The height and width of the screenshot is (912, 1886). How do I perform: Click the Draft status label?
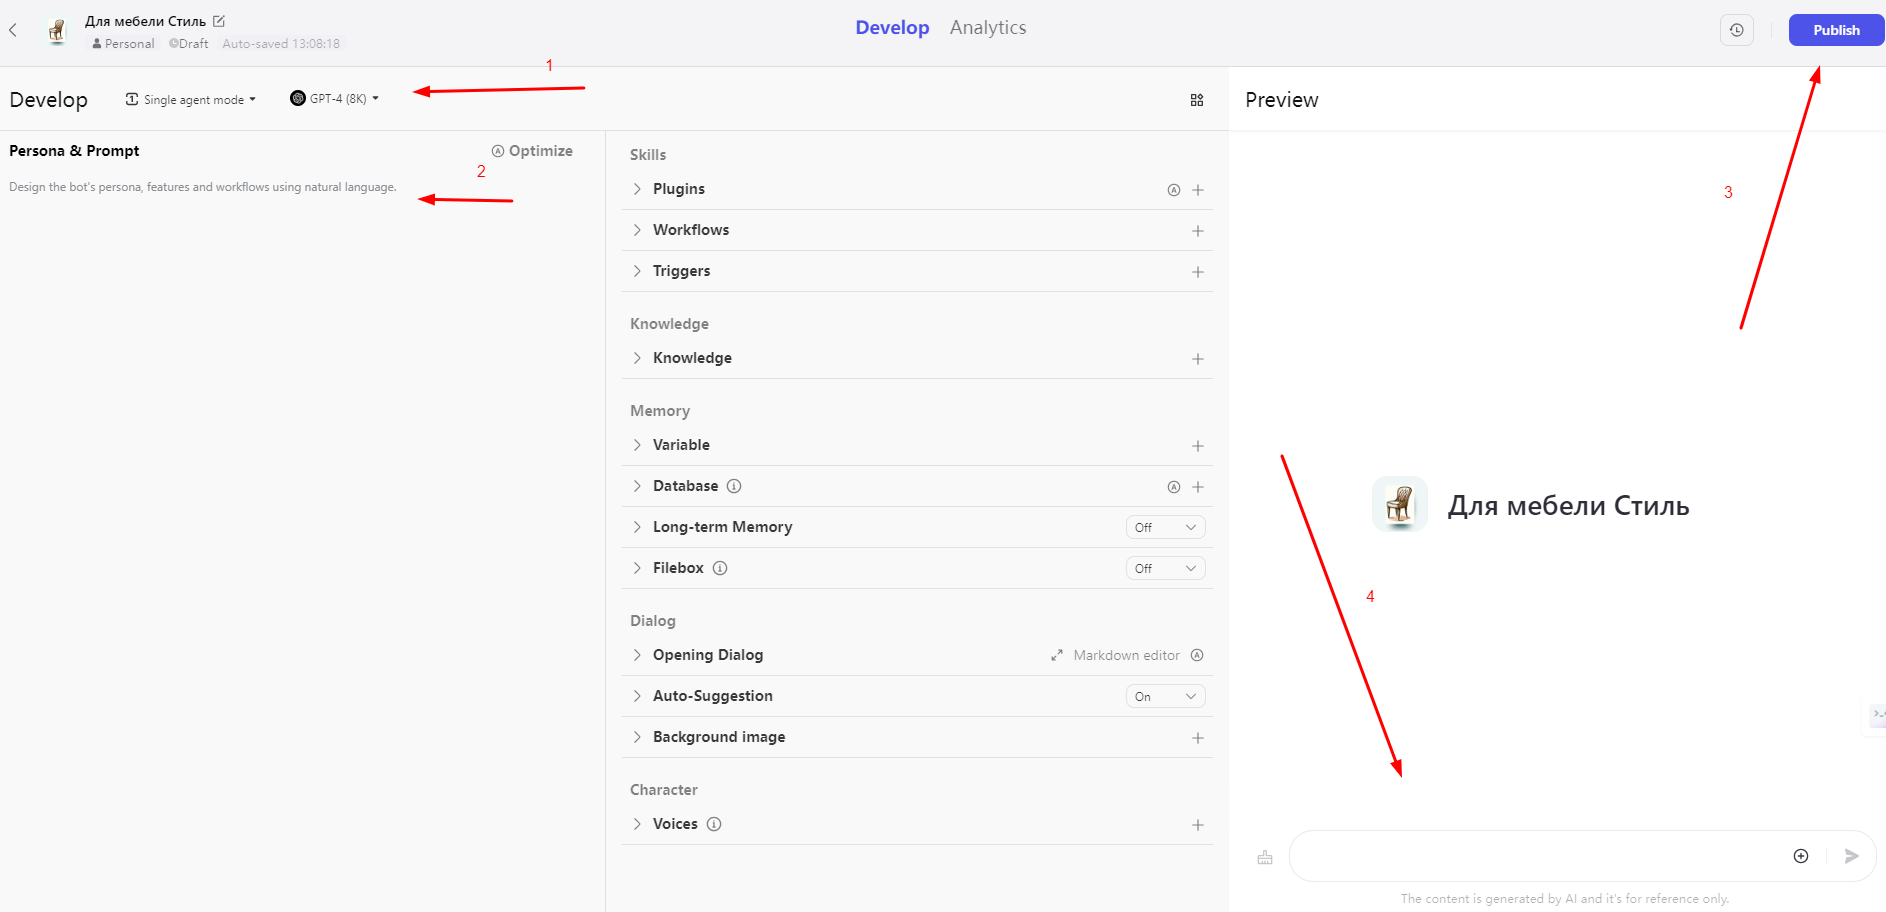[189, 44]
